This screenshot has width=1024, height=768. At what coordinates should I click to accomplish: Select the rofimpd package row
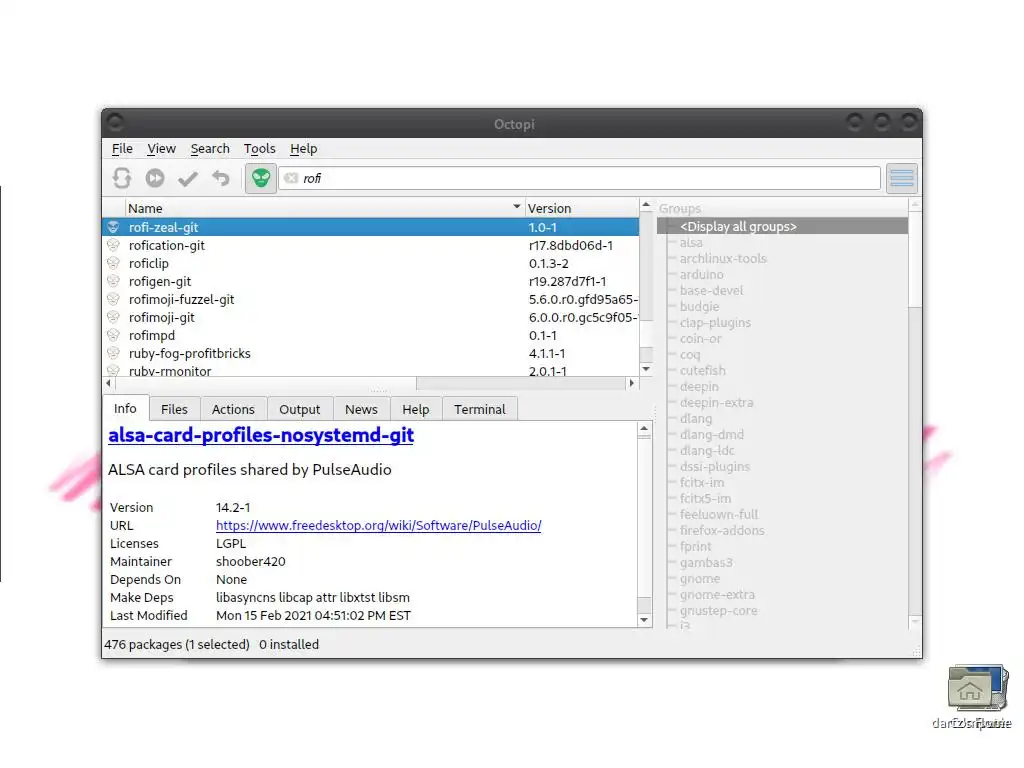371,335
